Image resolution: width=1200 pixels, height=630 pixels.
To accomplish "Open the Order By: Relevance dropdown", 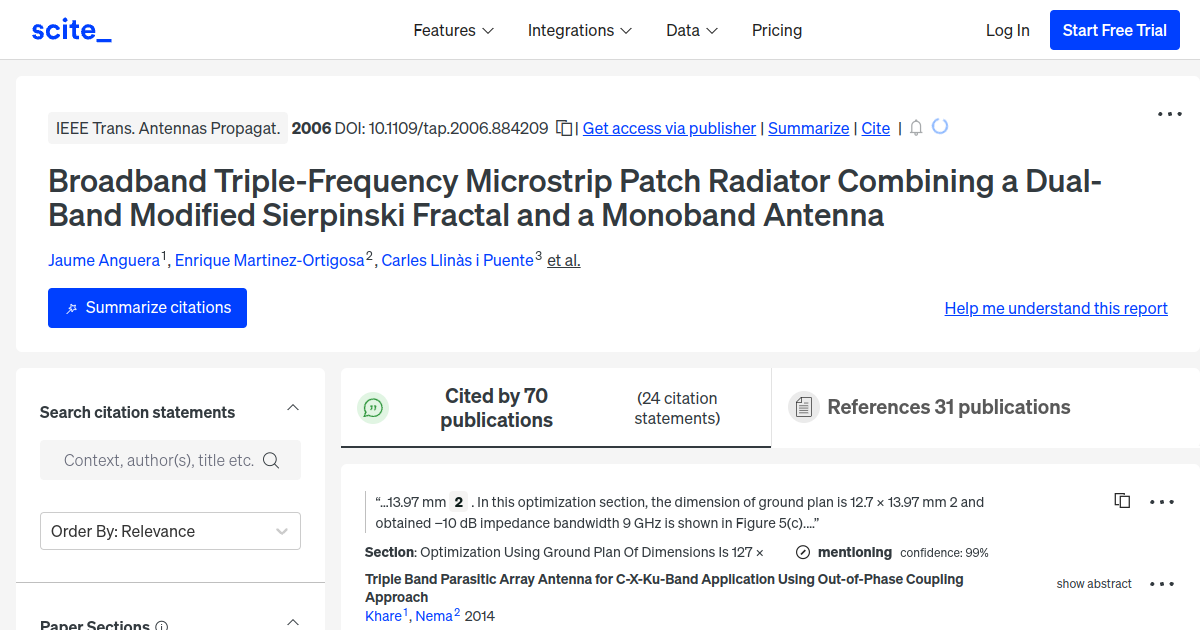I will coord(170,531).
